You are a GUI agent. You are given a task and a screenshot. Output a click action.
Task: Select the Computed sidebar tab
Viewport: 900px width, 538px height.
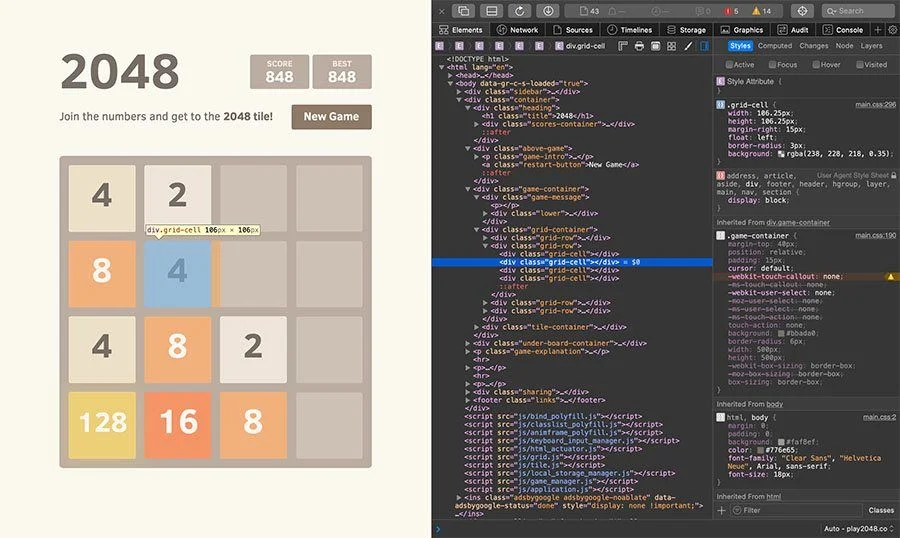tap(774, 46)
